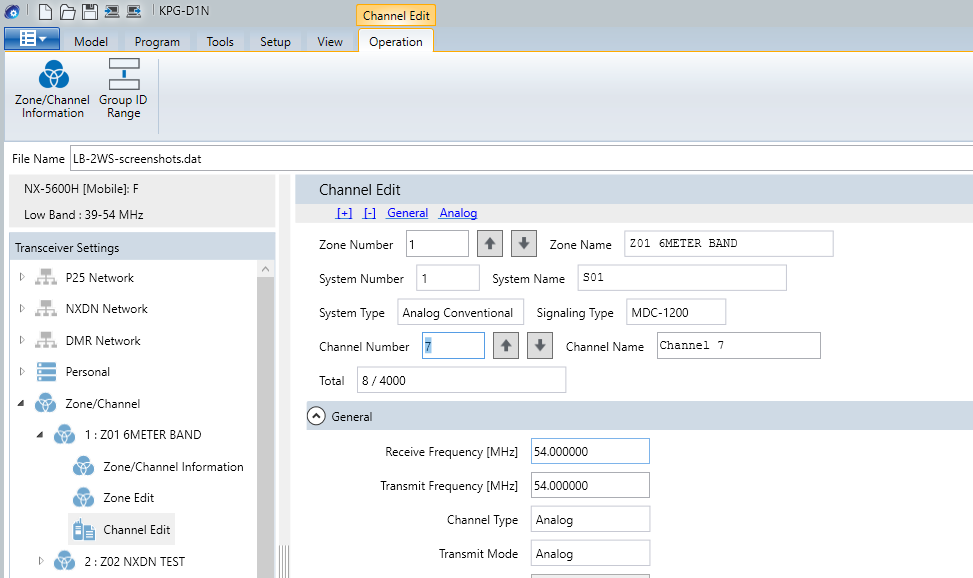
Task: Collapse the General section chevron
Action: coord(316,416)
